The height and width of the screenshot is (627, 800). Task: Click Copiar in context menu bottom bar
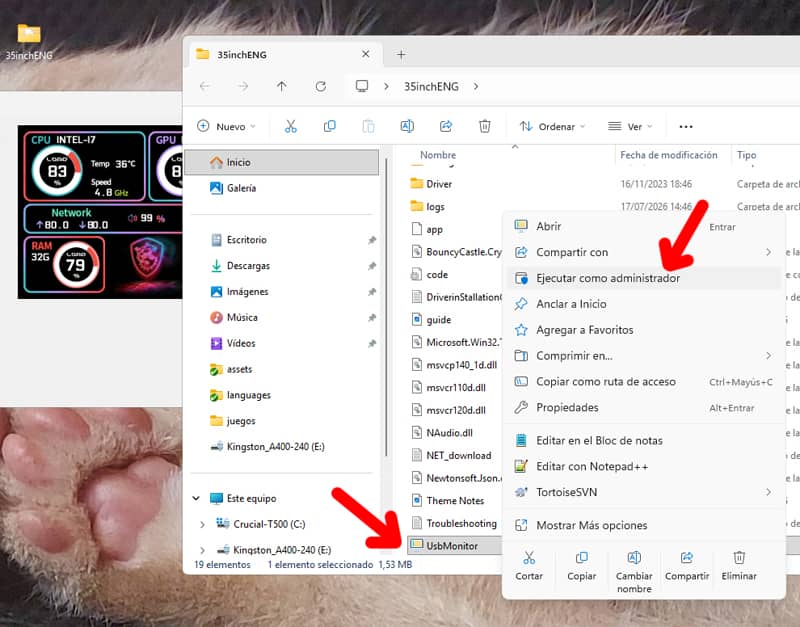pyautogui.click(x=582, y=566)
